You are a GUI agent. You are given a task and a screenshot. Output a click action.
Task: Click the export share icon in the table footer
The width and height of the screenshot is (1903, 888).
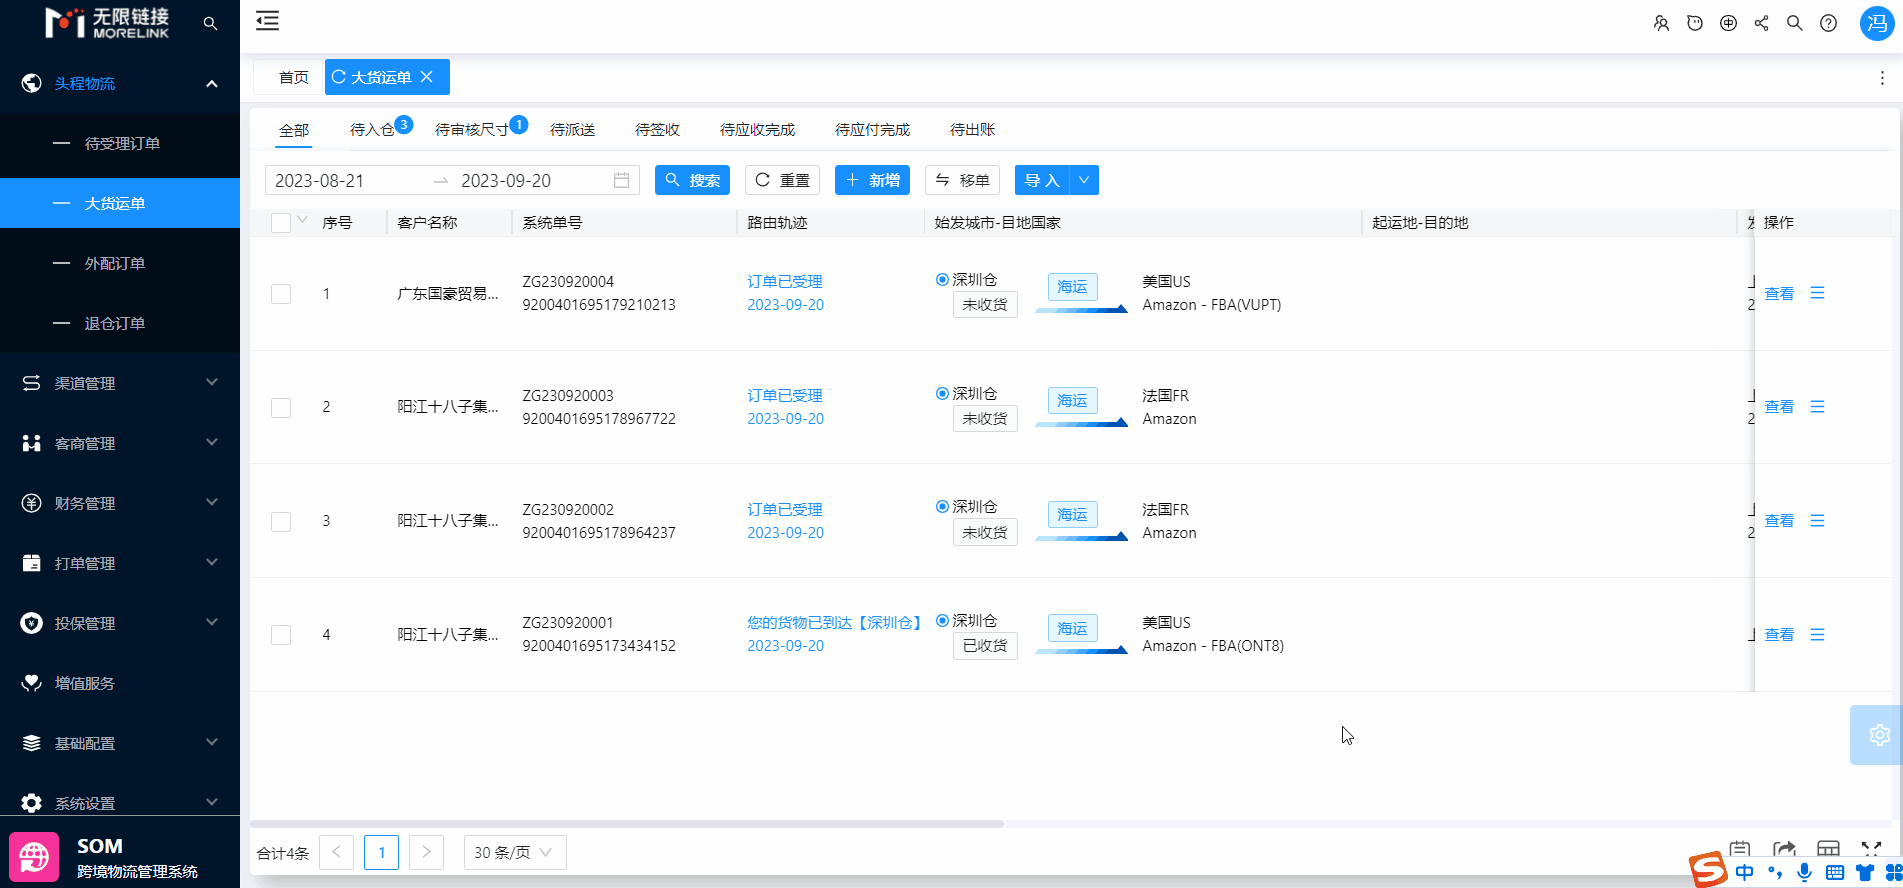[x=1784, y=849]
